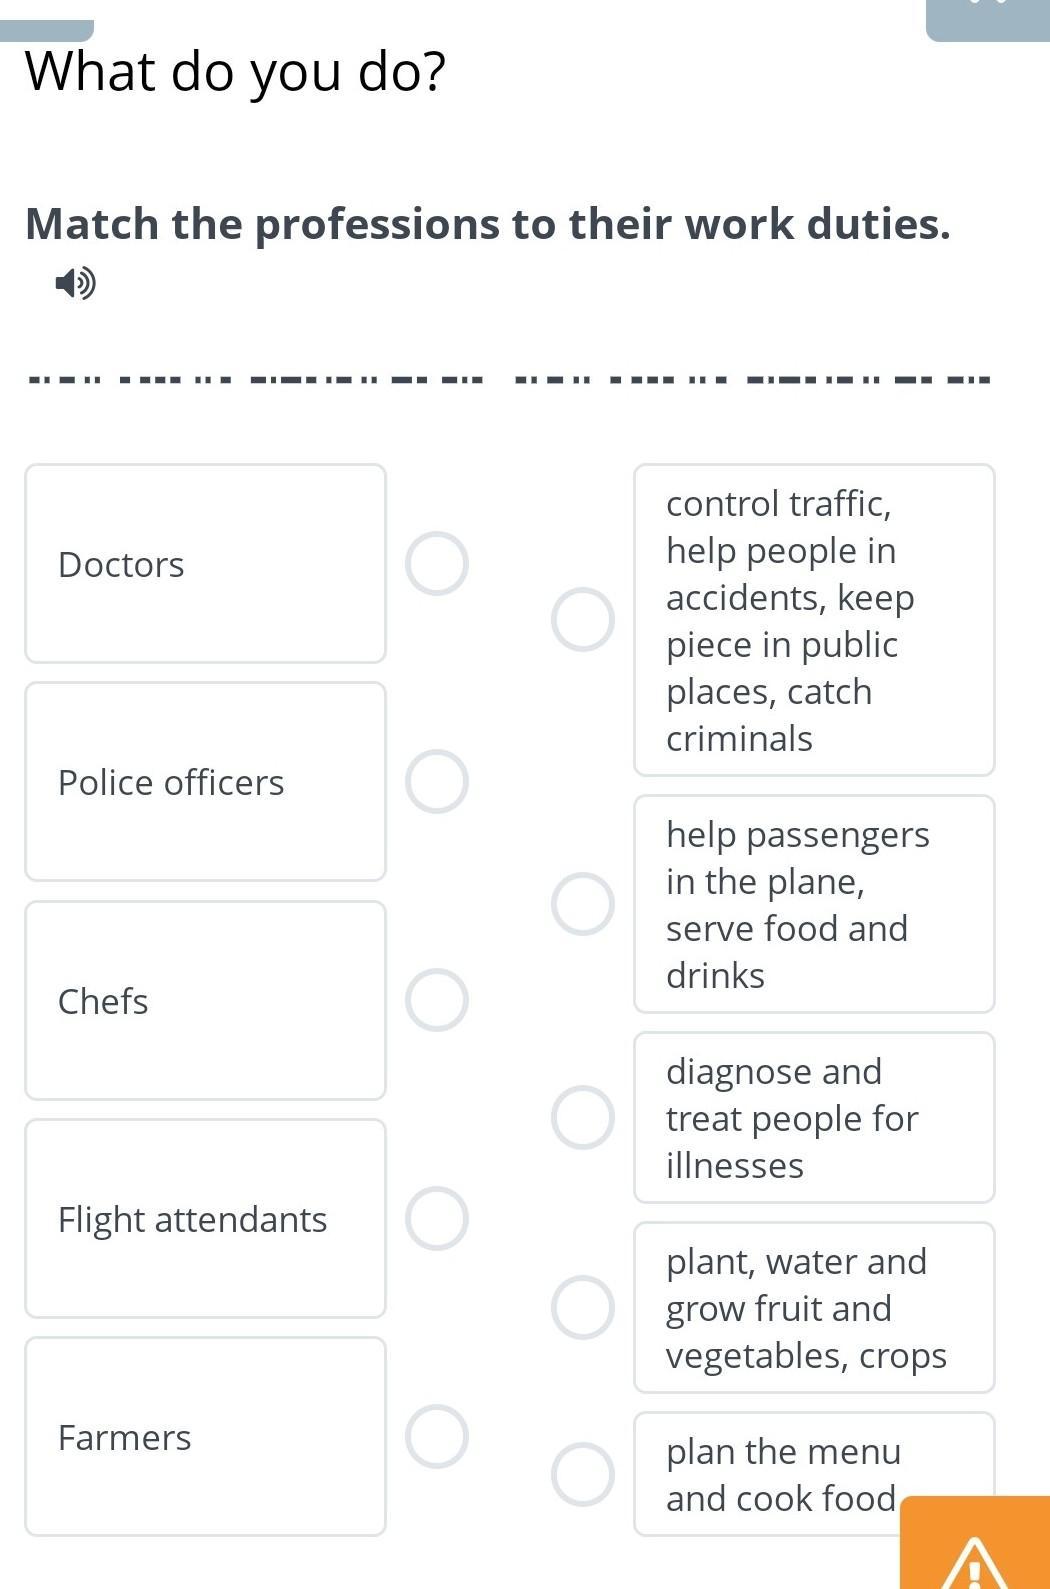This screenshot has height=1589, width=1050.
Task: Click the Police officers profession card
Action: tap(205, 781)
